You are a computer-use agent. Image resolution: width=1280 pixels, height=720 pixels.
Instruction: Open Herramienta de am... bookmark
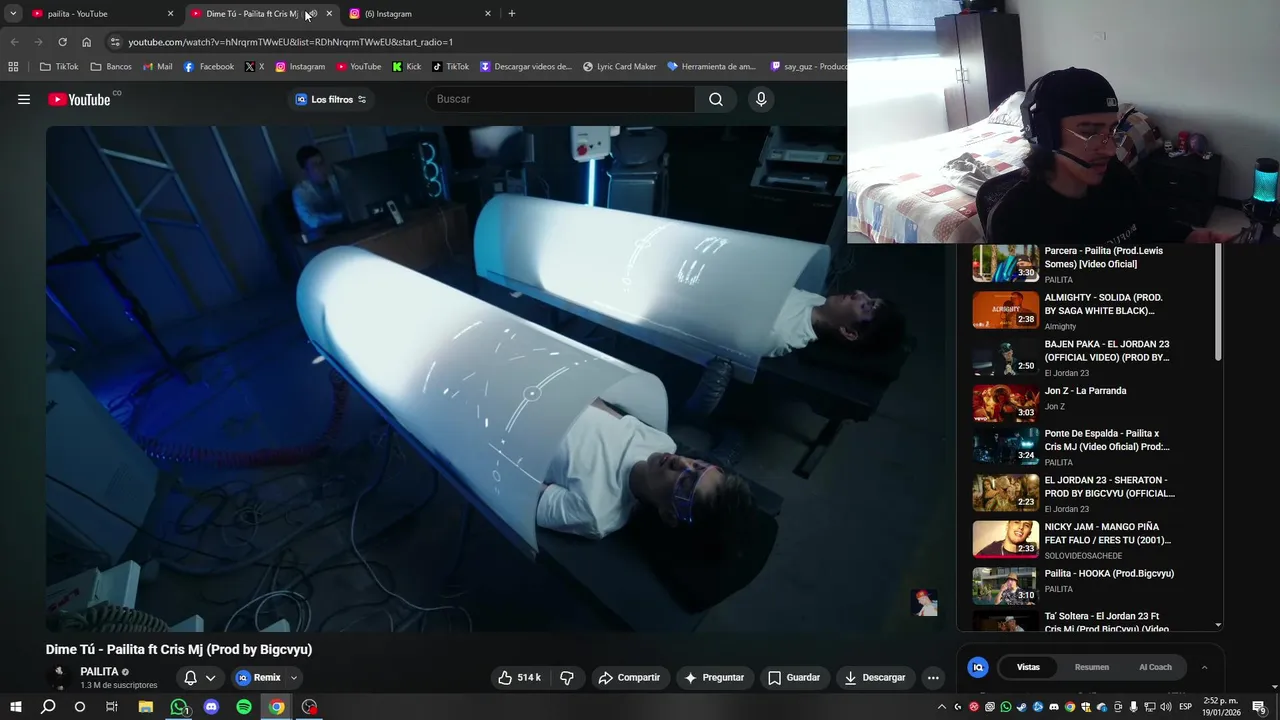[x=711, y=67]
